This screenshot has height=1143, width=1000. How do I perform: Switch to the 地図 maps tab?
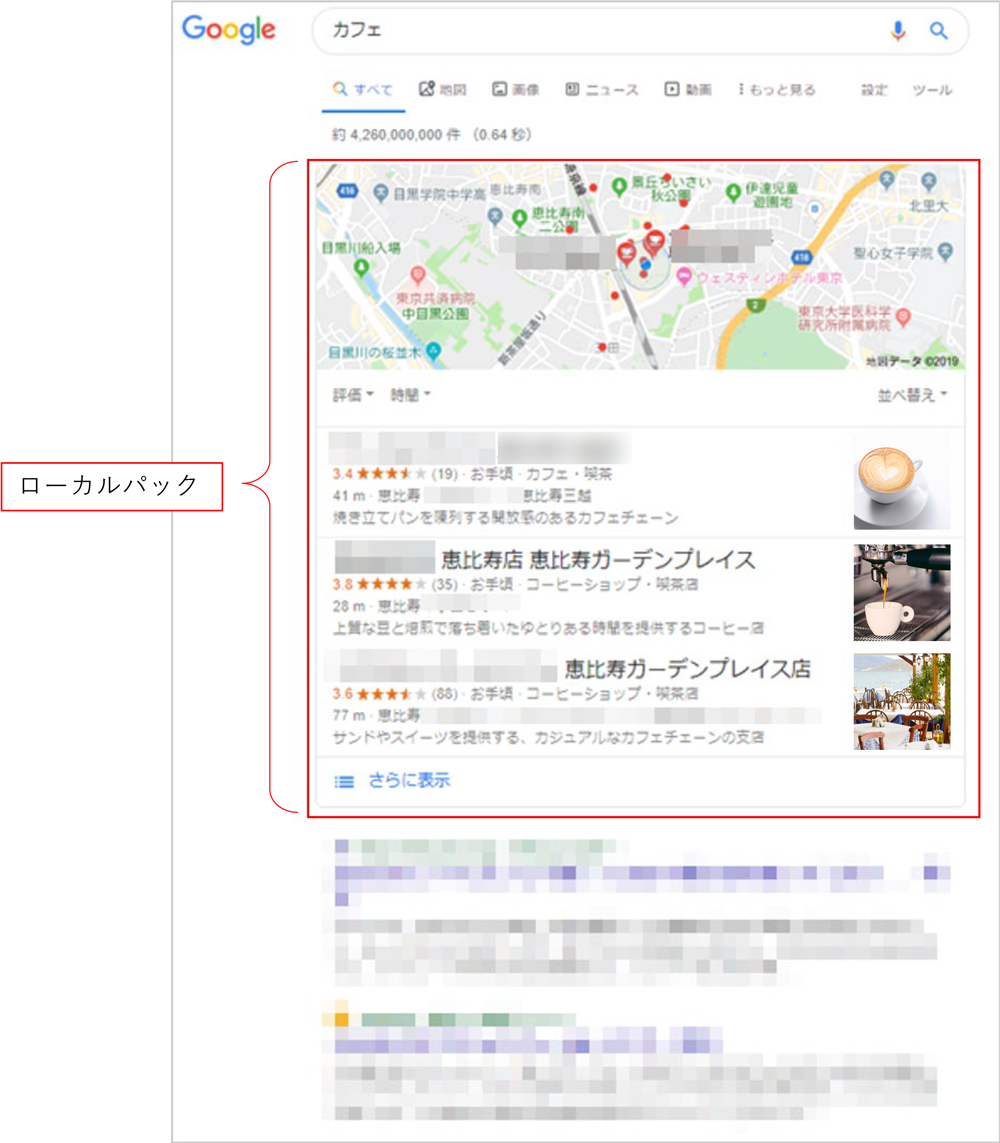[x=442, y=90]
